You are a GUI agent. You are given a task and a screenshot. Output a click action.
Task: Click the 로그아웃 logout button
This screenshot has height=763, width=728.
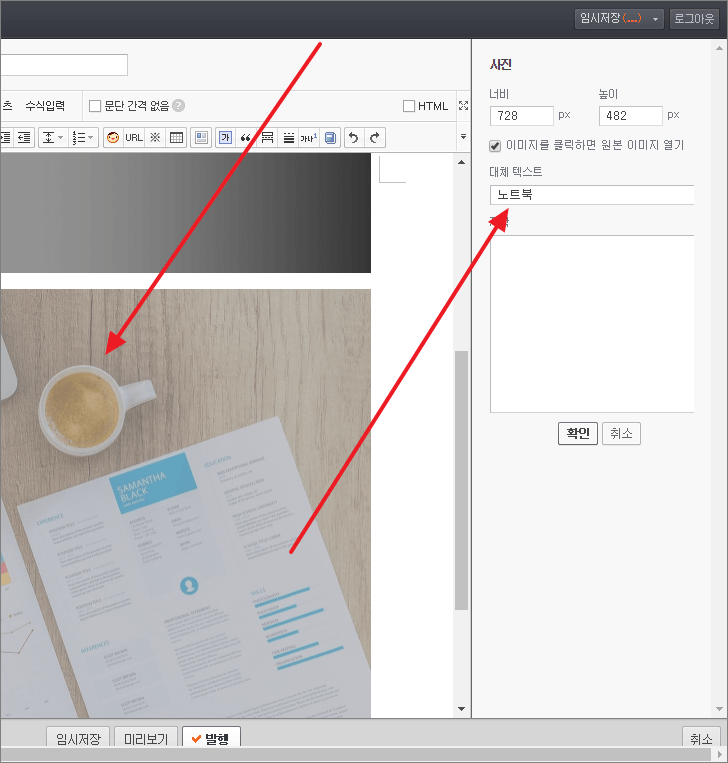[x=694, y=19]
